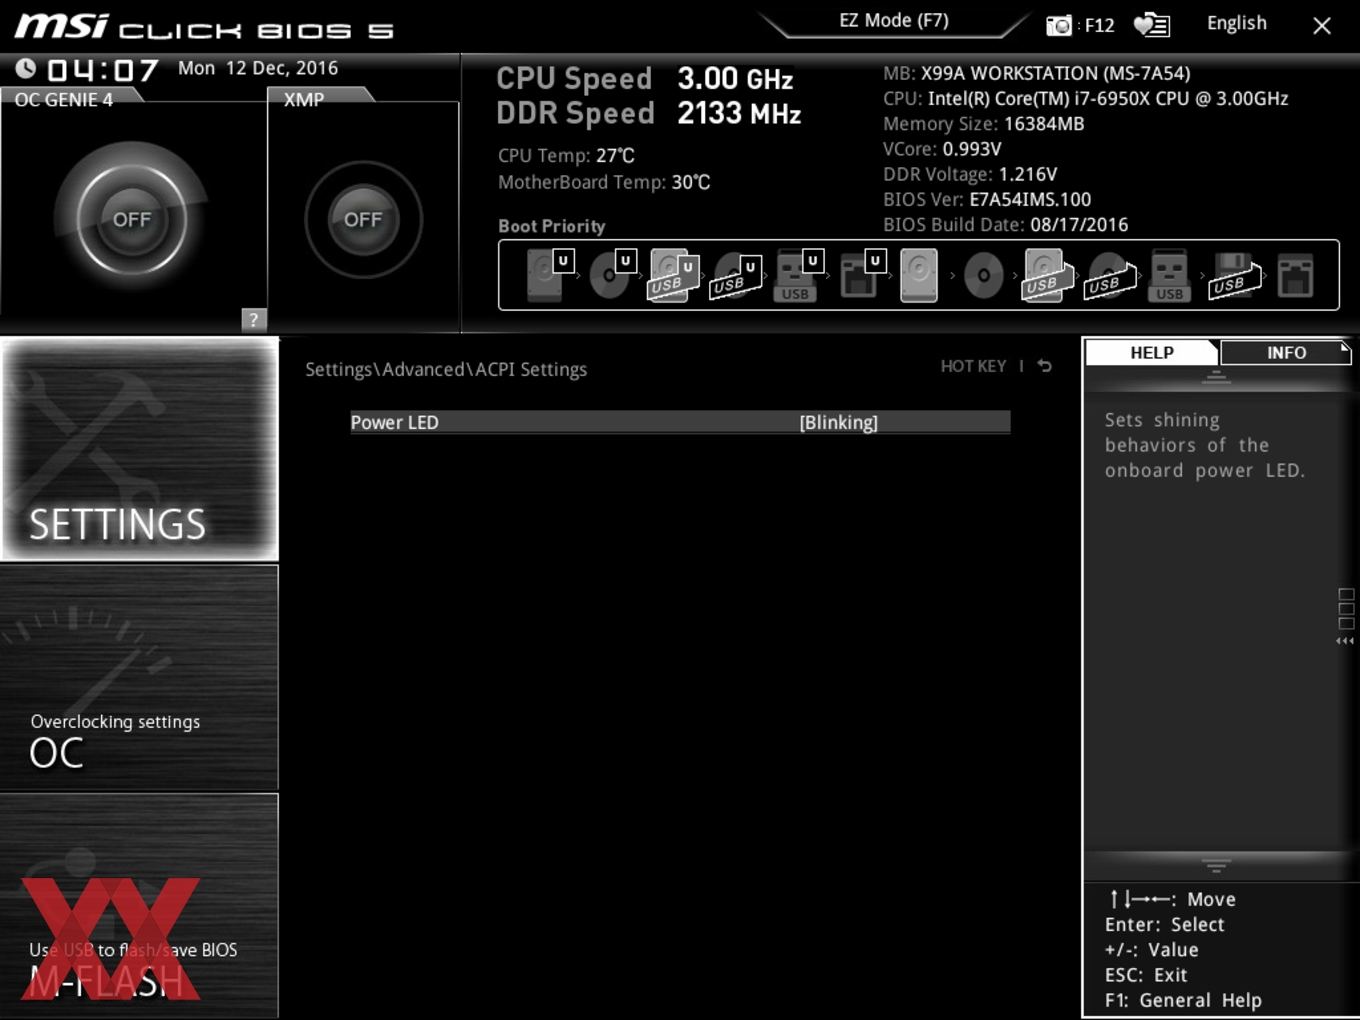Image resolution: width=1360 pixels, height=1020 pixels.
Task: Select the USB floppy boot device icon
Action: pyautogui.click(x=1234, y=275)
